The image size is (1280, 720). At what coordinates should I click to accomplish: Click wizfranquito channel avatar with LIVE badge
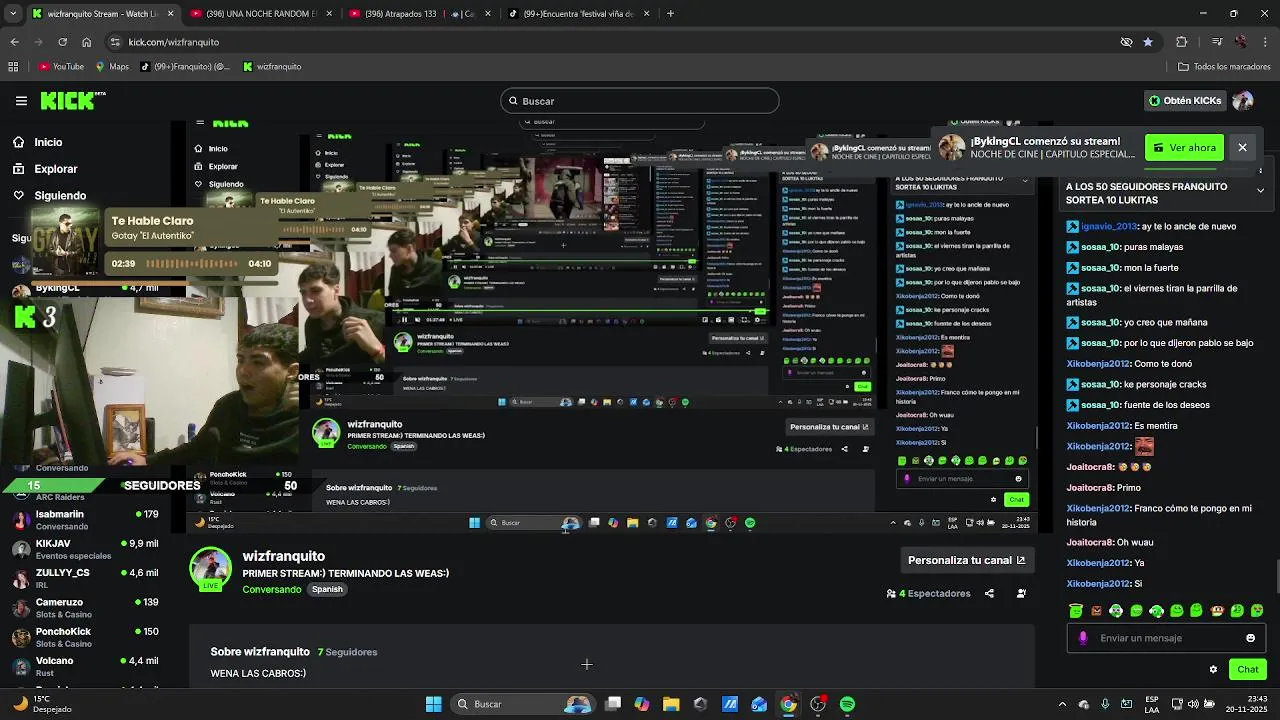coord(210,569)
